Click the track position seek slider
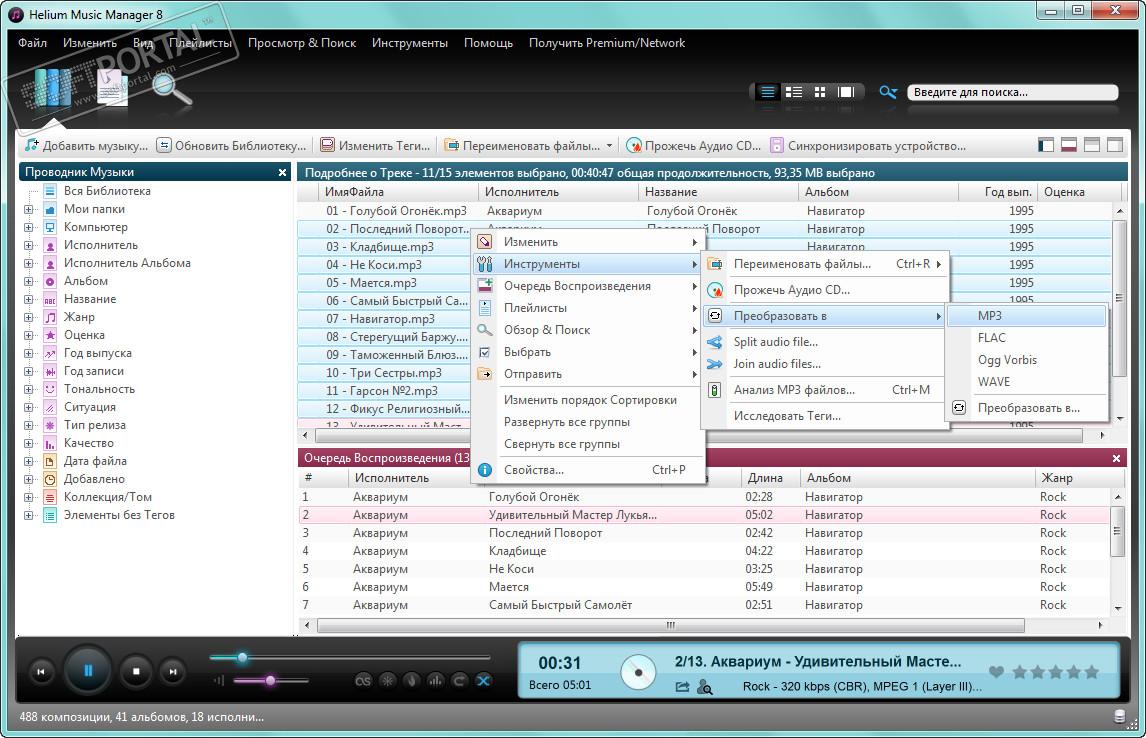The height and width of the screenshot is (738, 1146). 349,658
